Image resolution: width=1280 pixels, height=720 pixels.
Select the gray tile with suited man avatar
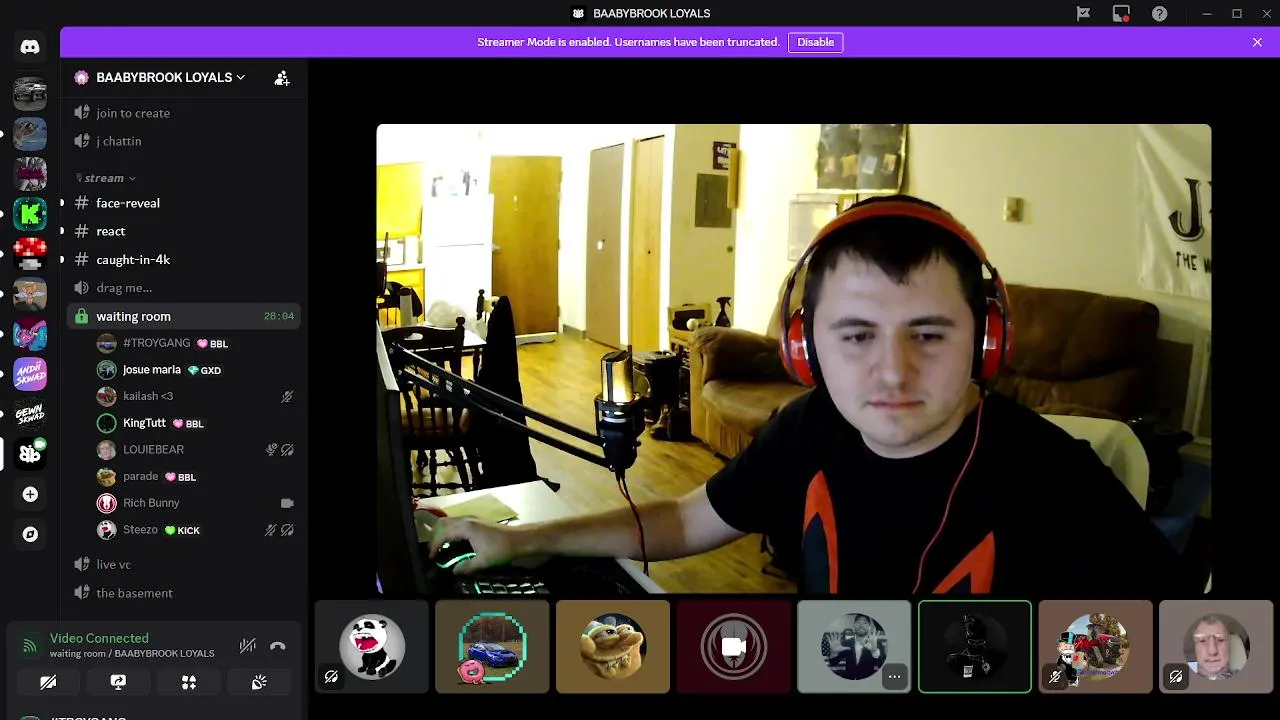pos(854,647)
